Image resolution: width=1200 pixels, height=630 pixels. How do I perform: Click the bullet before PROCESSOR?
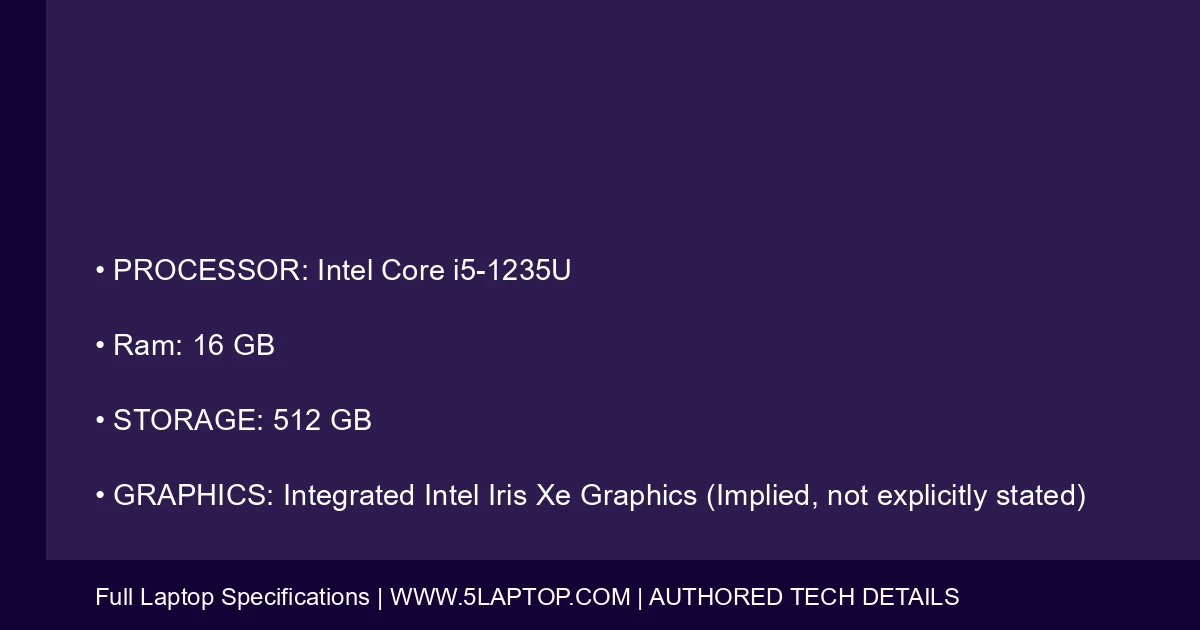click(100, 271)
